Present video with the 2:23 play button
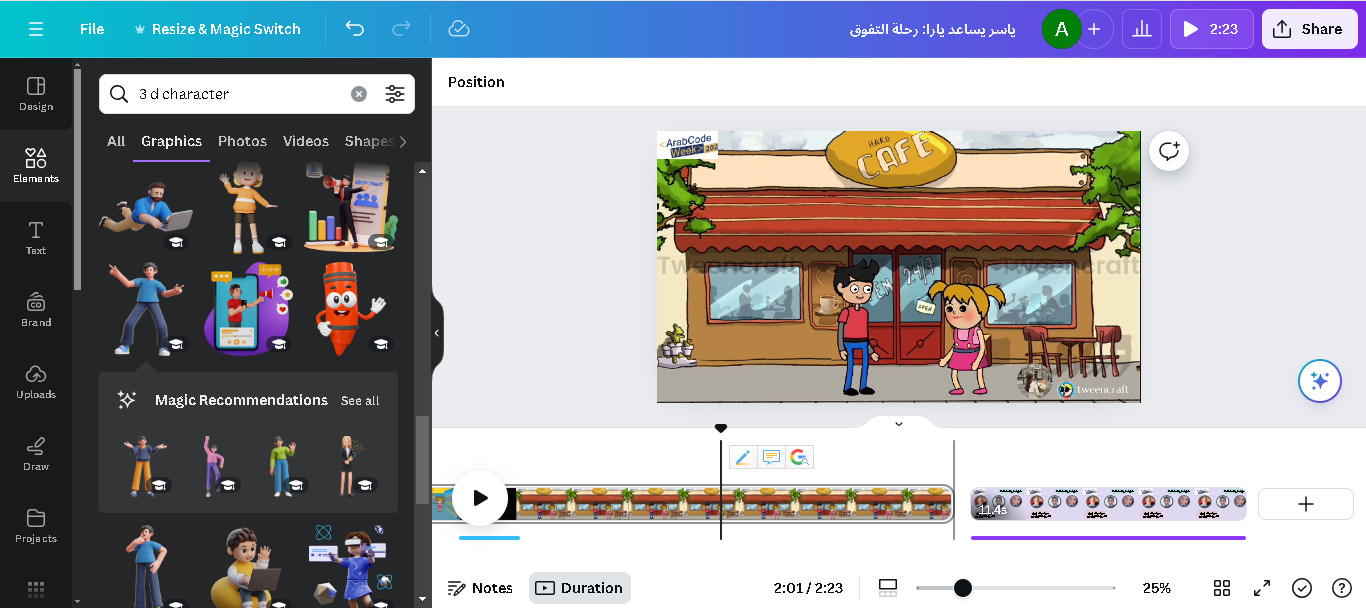Image resolution: width=1366 pixels, height=608 pixels. coord(1211,29)
